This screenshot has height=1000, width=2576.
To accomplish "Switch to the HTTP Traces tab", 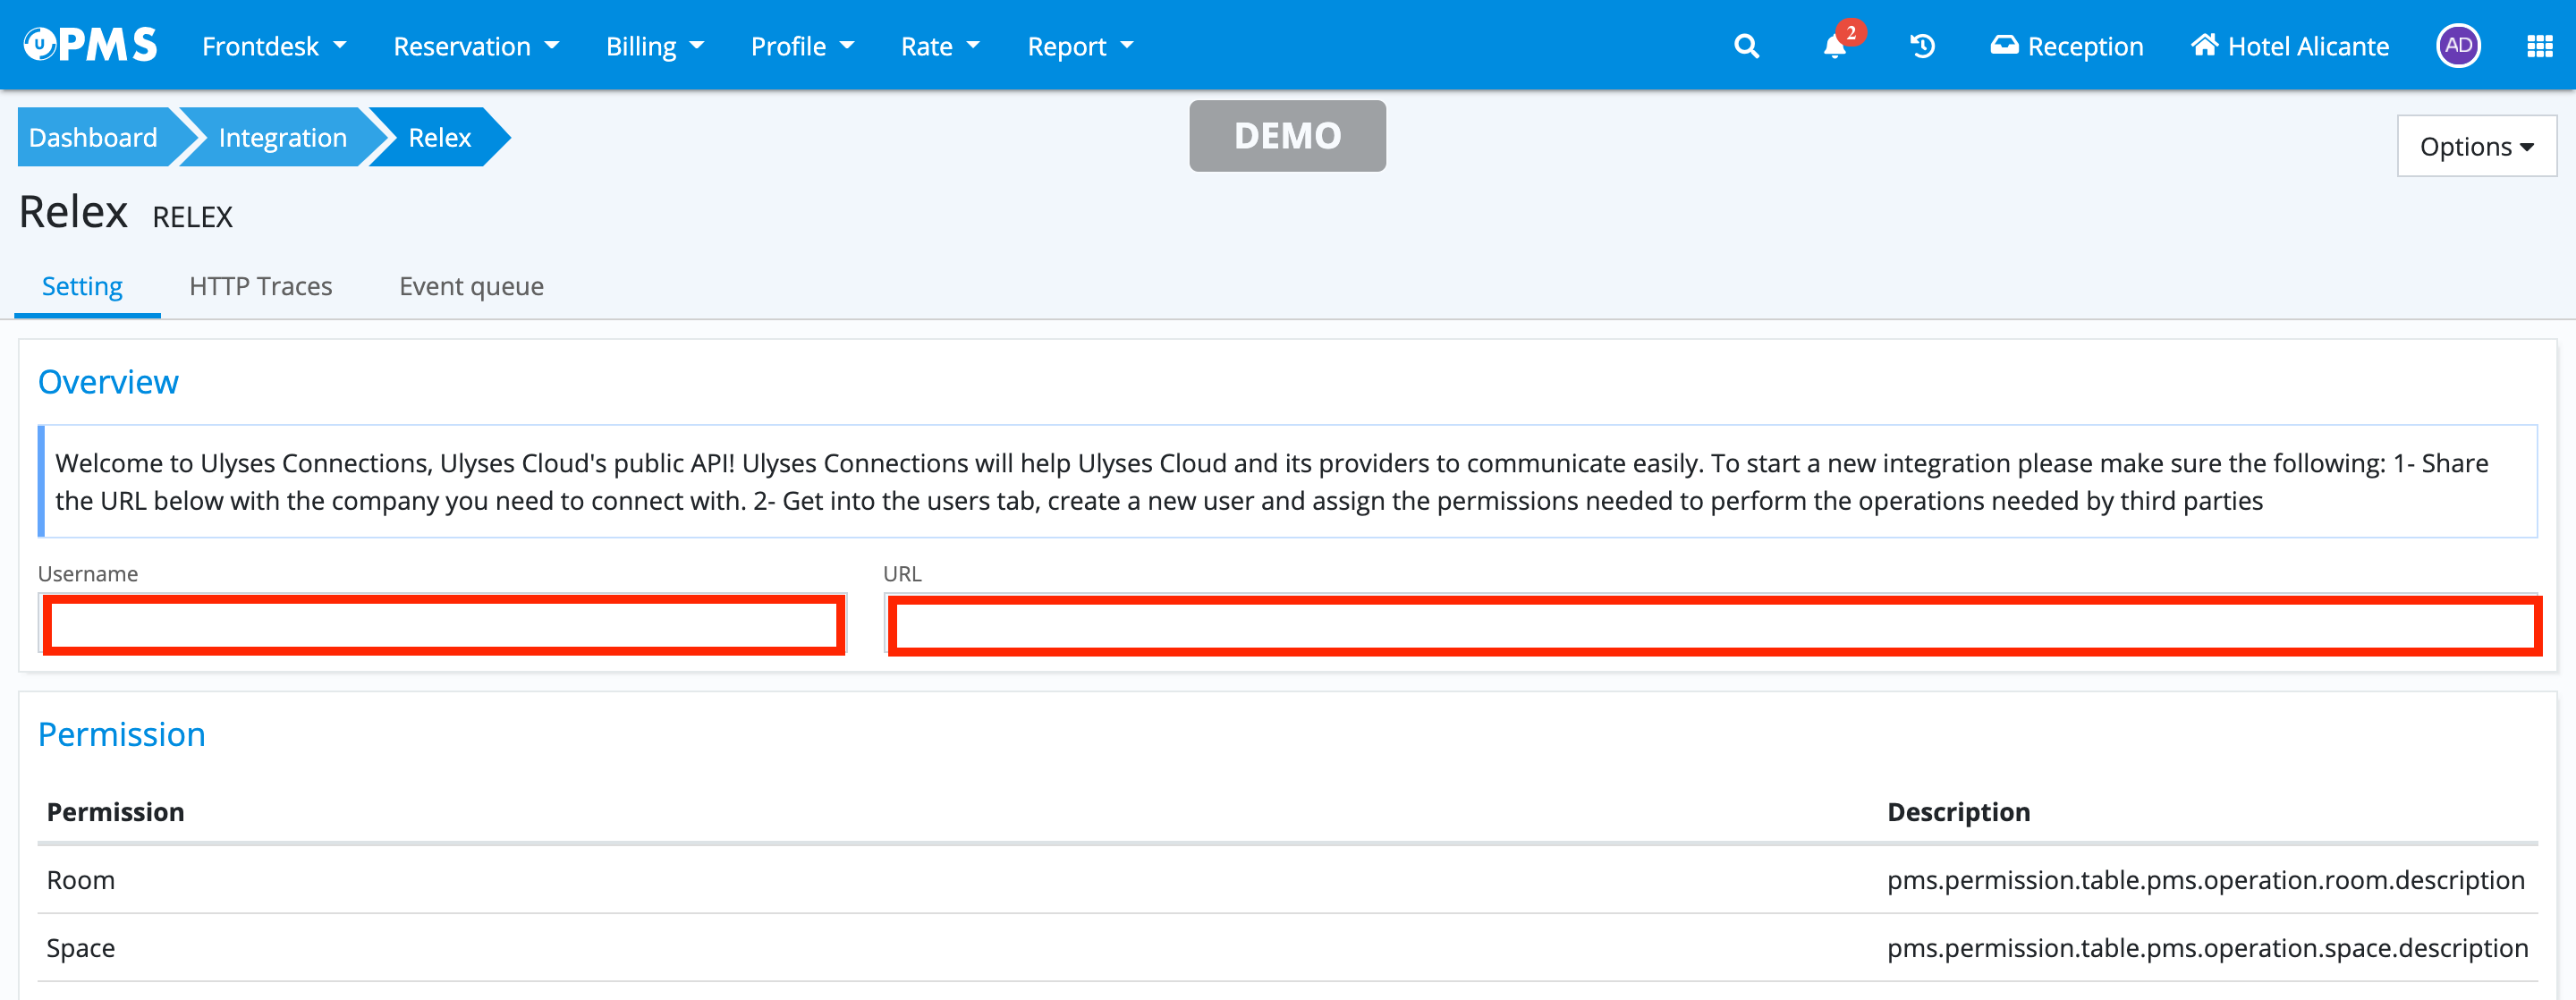I will click(260, 286).
